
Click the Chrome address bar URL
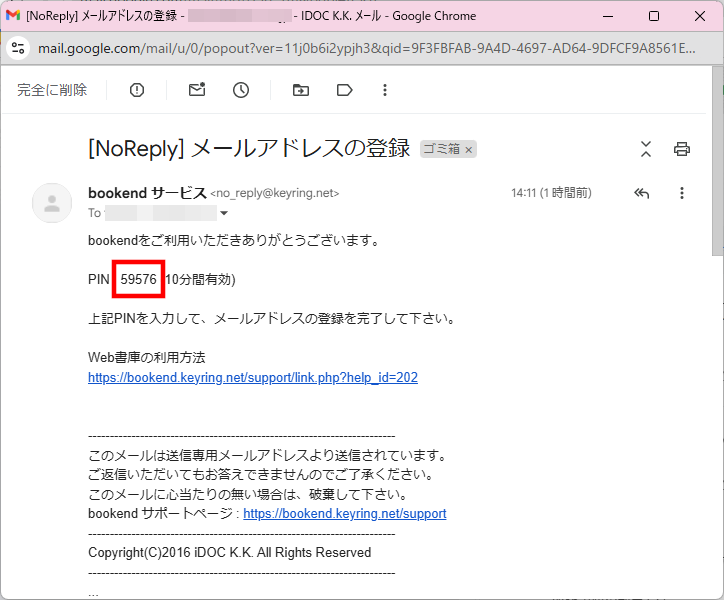click(367, 48)
